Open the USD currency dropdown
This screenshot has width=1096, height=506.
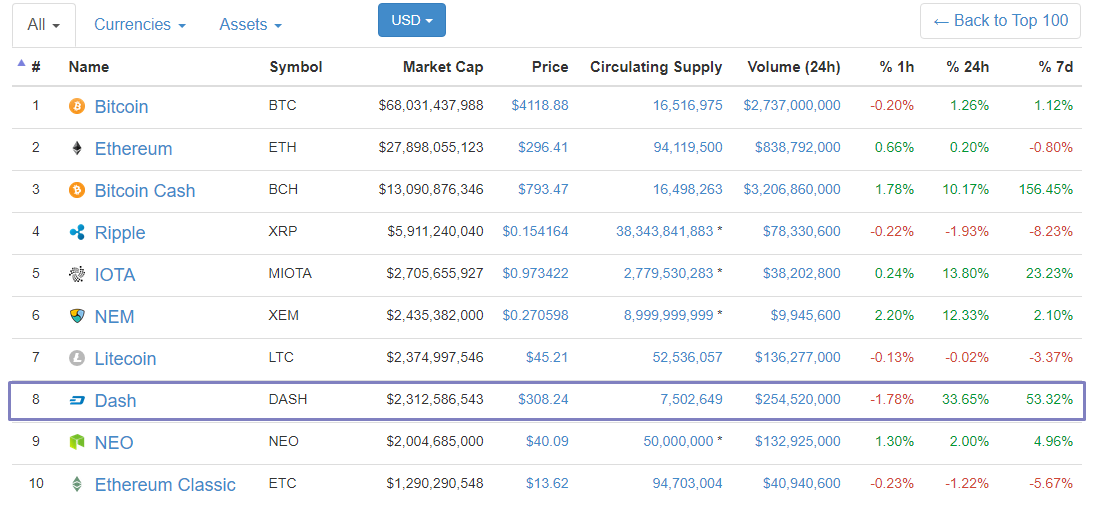click(x=411, y=20)
